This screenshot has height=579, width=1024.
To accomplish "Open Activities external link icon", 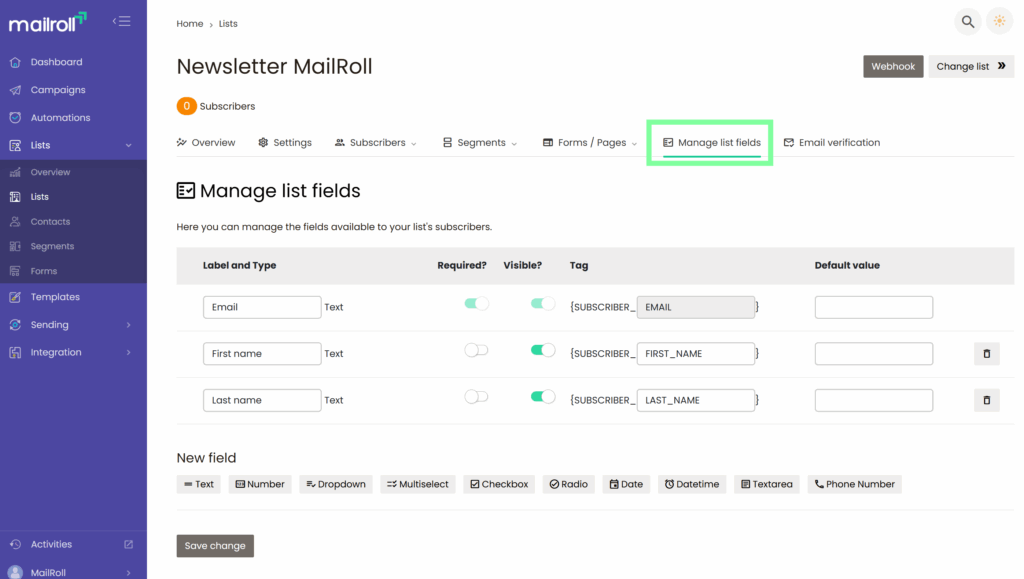I will [x=128, y=544].
